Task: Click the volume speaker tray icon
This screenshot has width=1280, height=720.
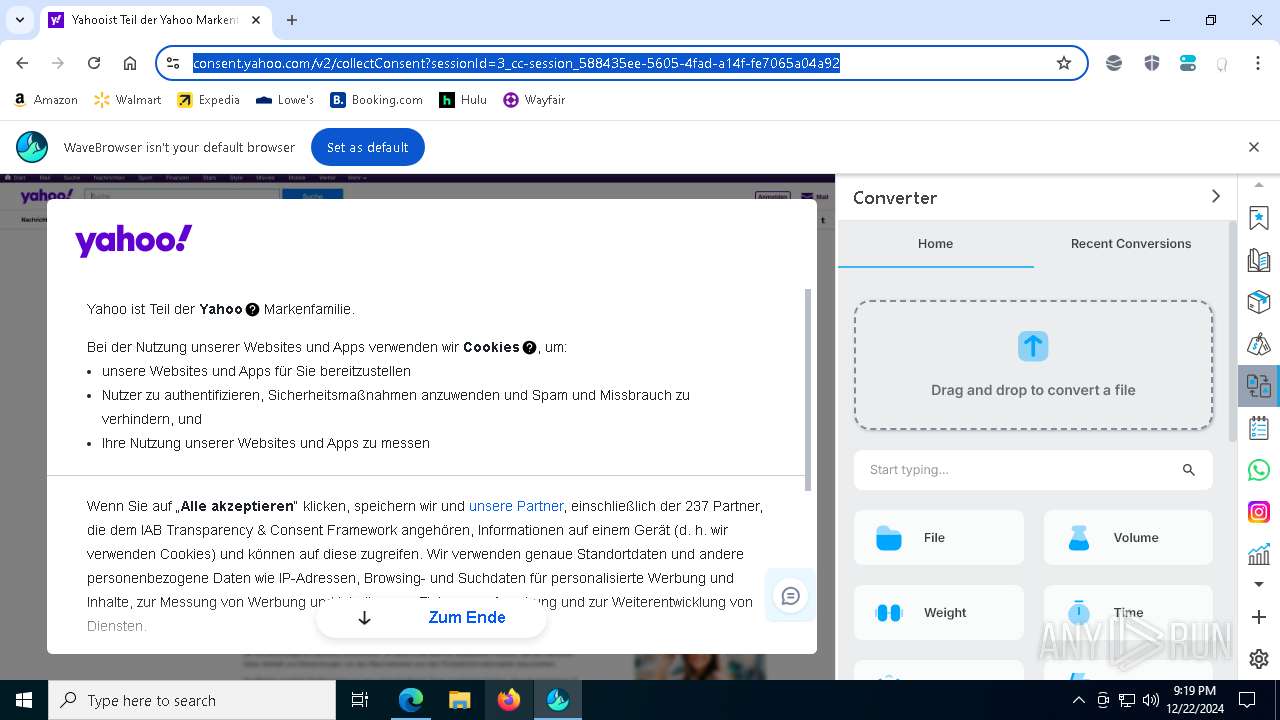Action: (x=1150, y=700)
